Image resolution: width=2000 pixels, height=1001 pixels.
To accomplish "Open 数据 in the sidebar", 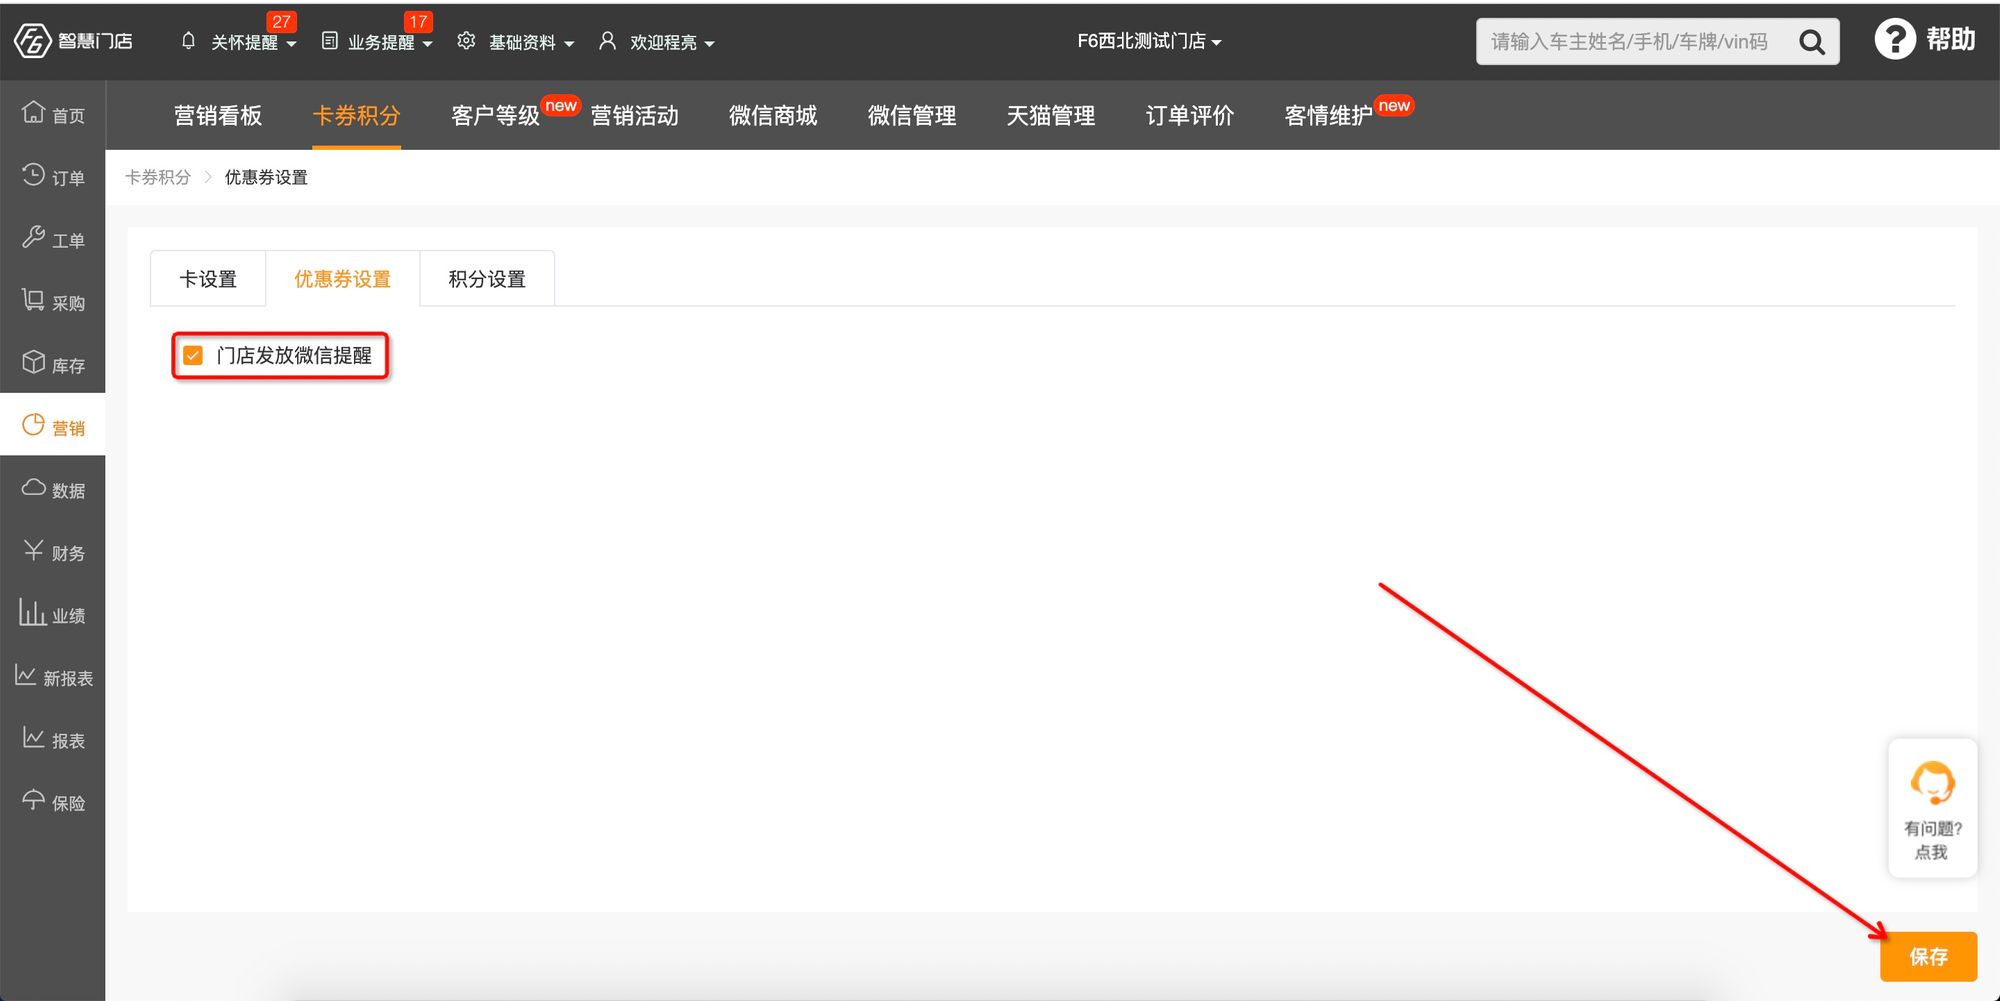I will [x=53, y=489].
